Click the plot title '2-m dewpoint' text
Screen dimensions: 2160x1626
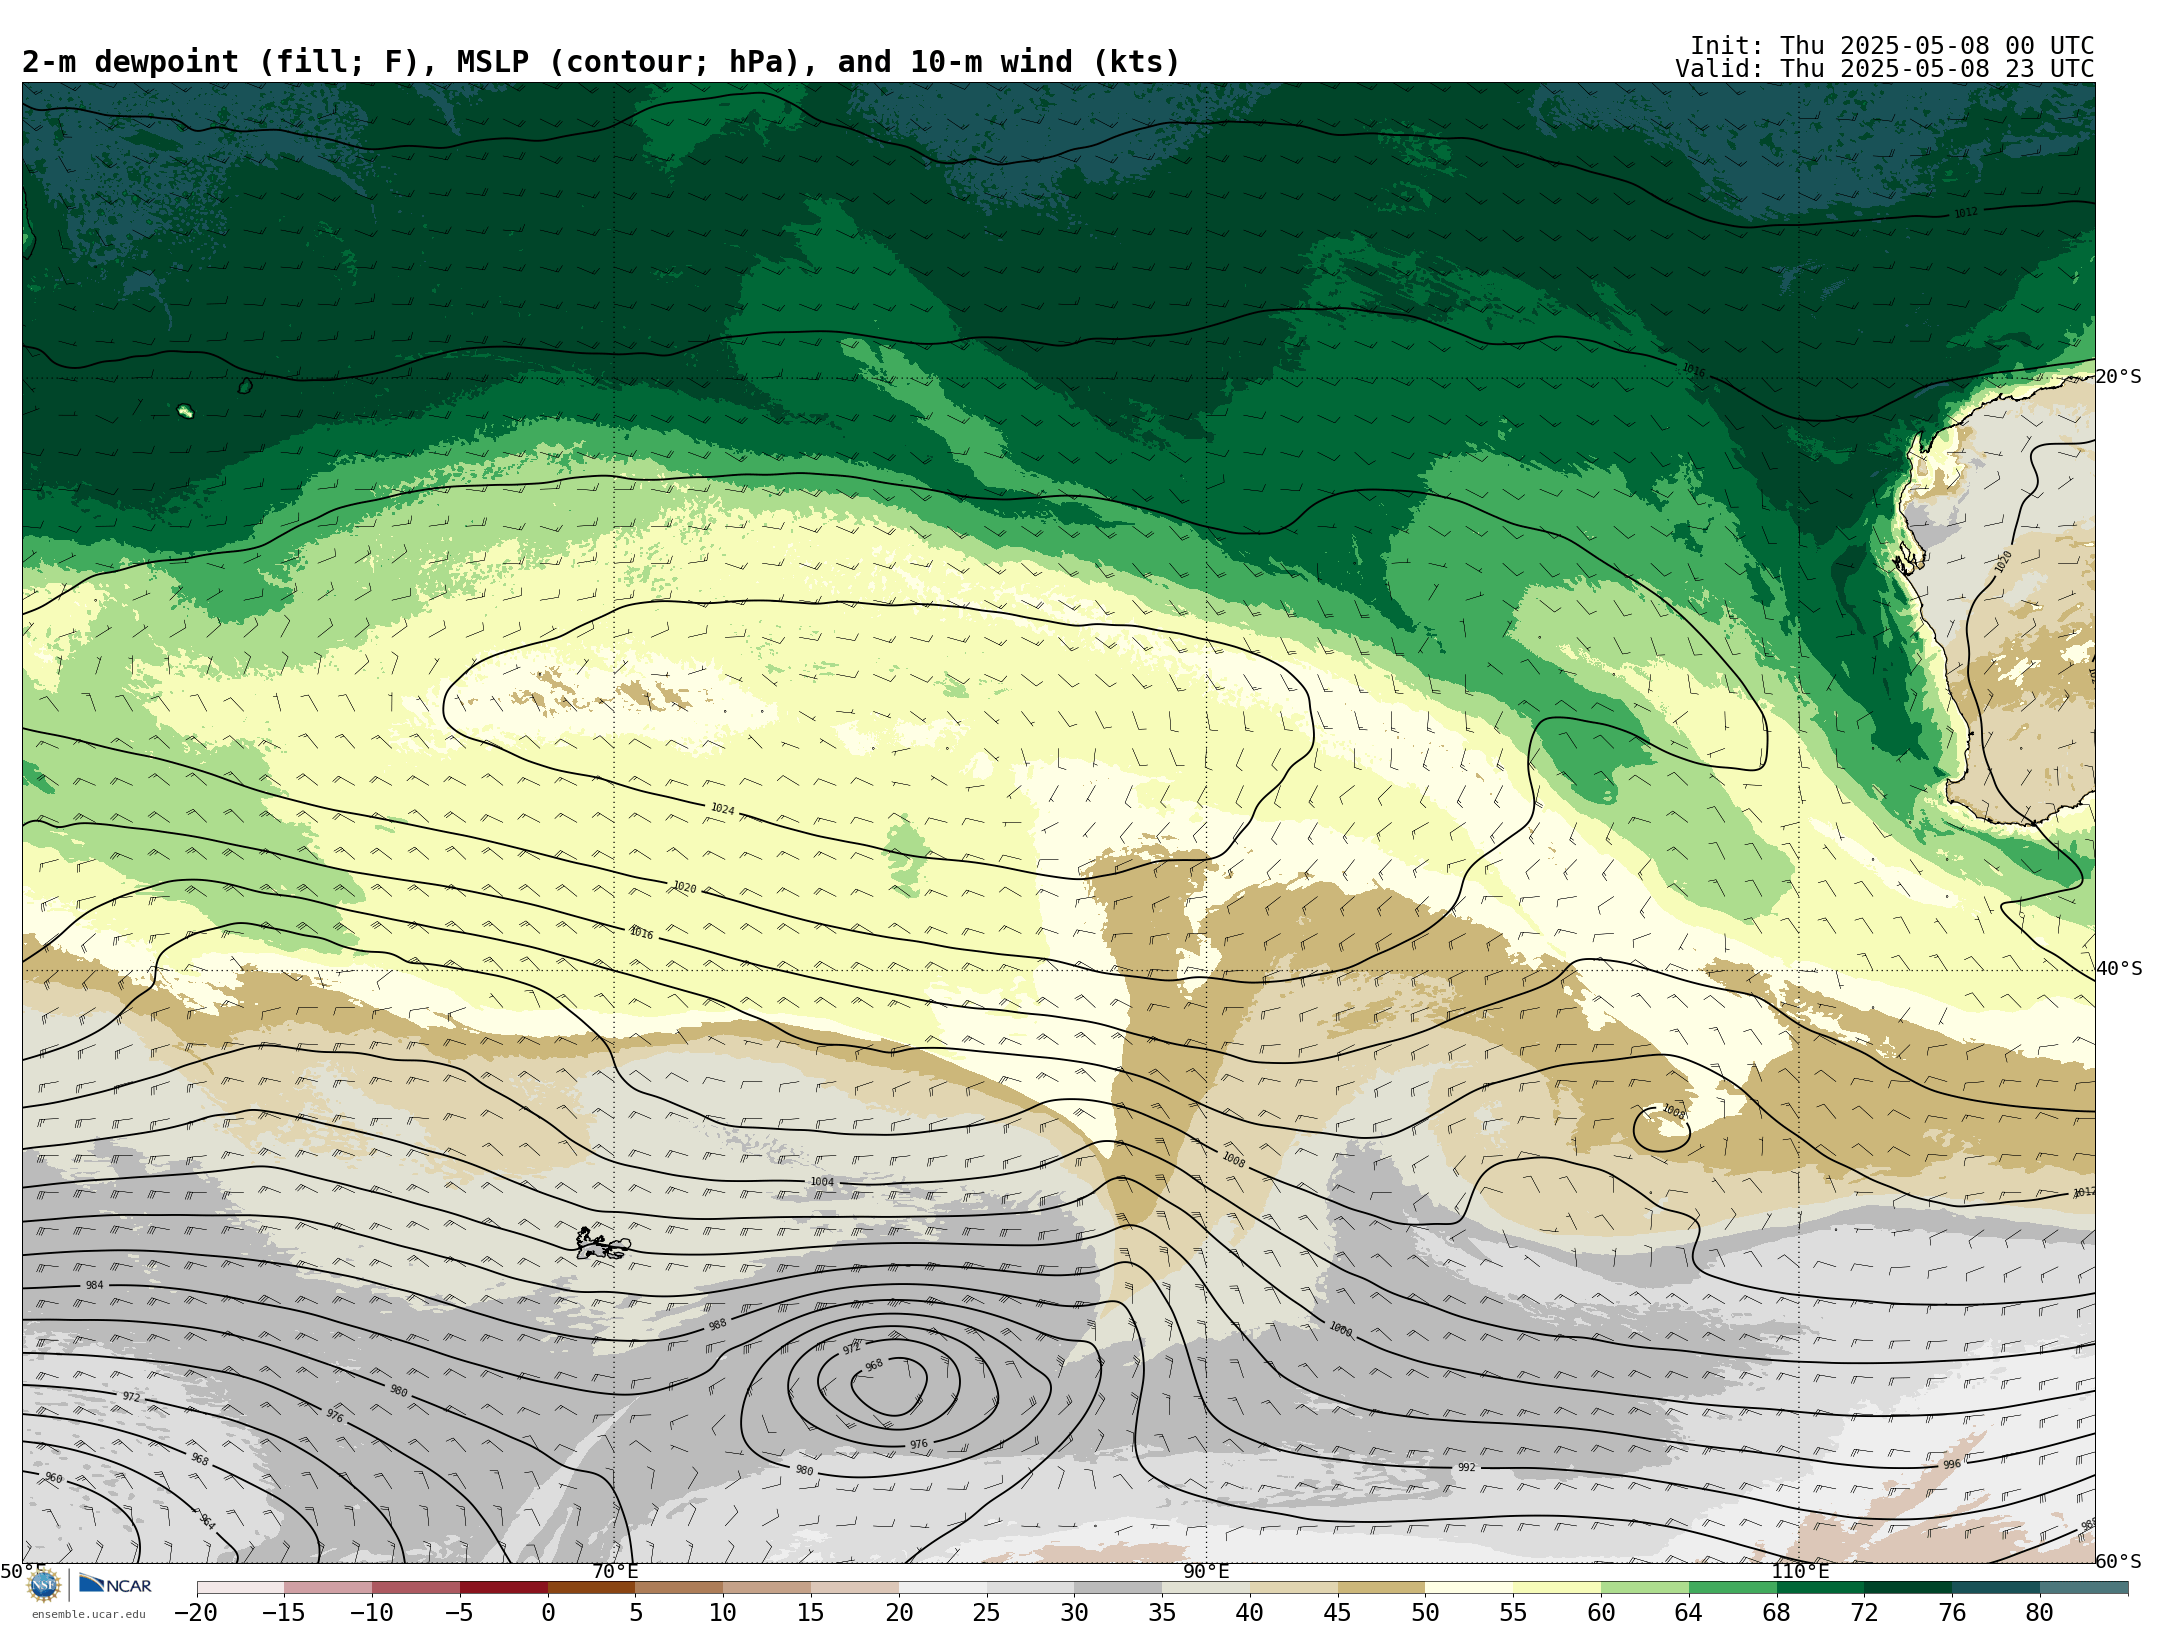pos(130,62)
